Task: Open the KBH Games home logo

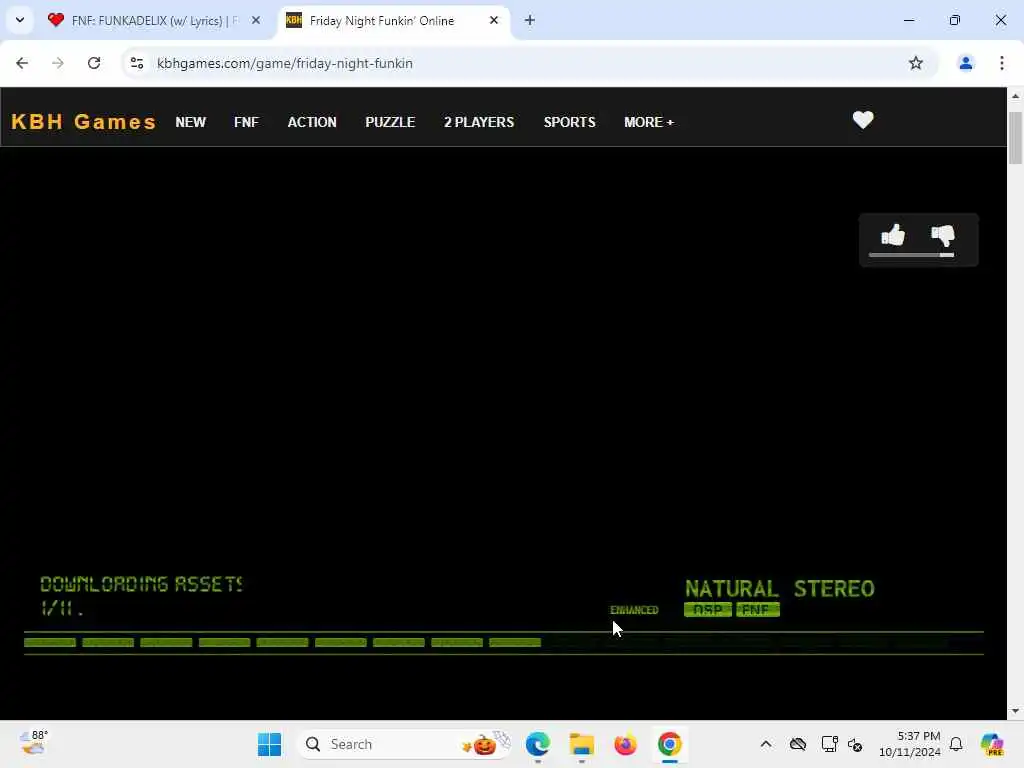Action: coord(84,122)
